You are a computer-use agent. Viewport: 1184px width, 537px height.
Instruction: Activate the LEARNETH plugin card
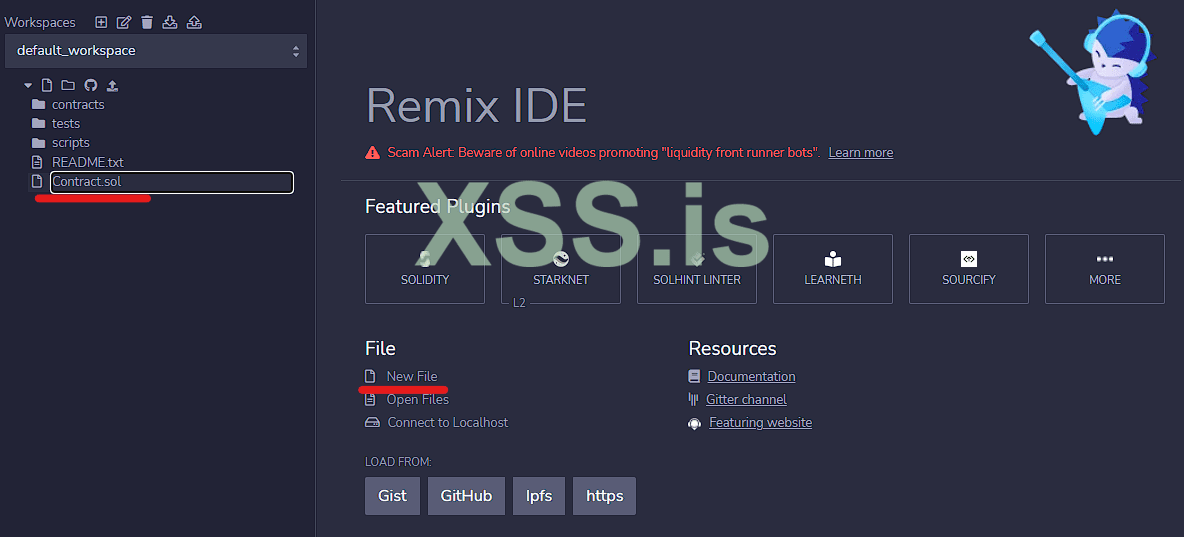tap(833, 269)
